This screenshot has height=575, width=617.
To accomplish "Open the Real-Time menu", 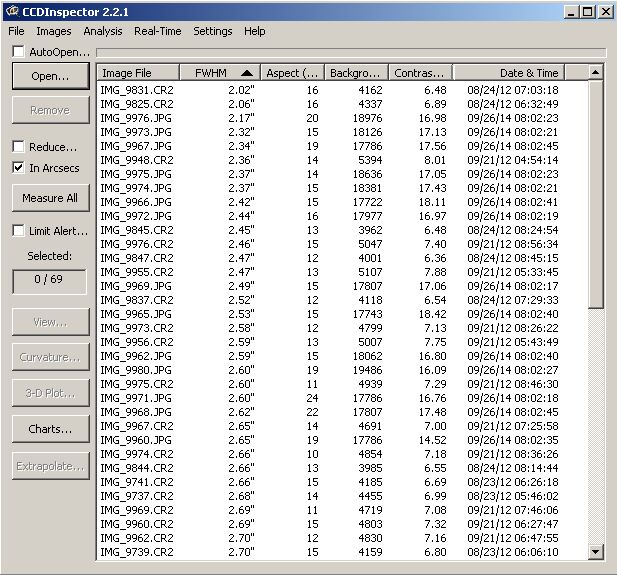I will pos(158,31).
